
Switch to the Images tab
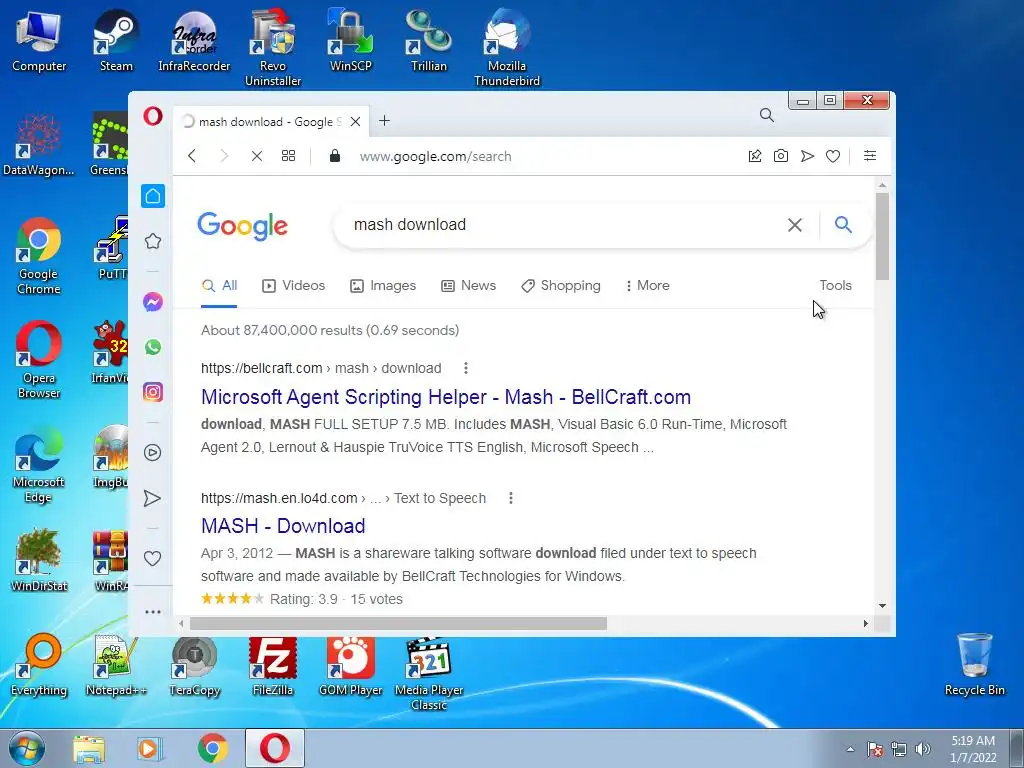tap(383, 285)
